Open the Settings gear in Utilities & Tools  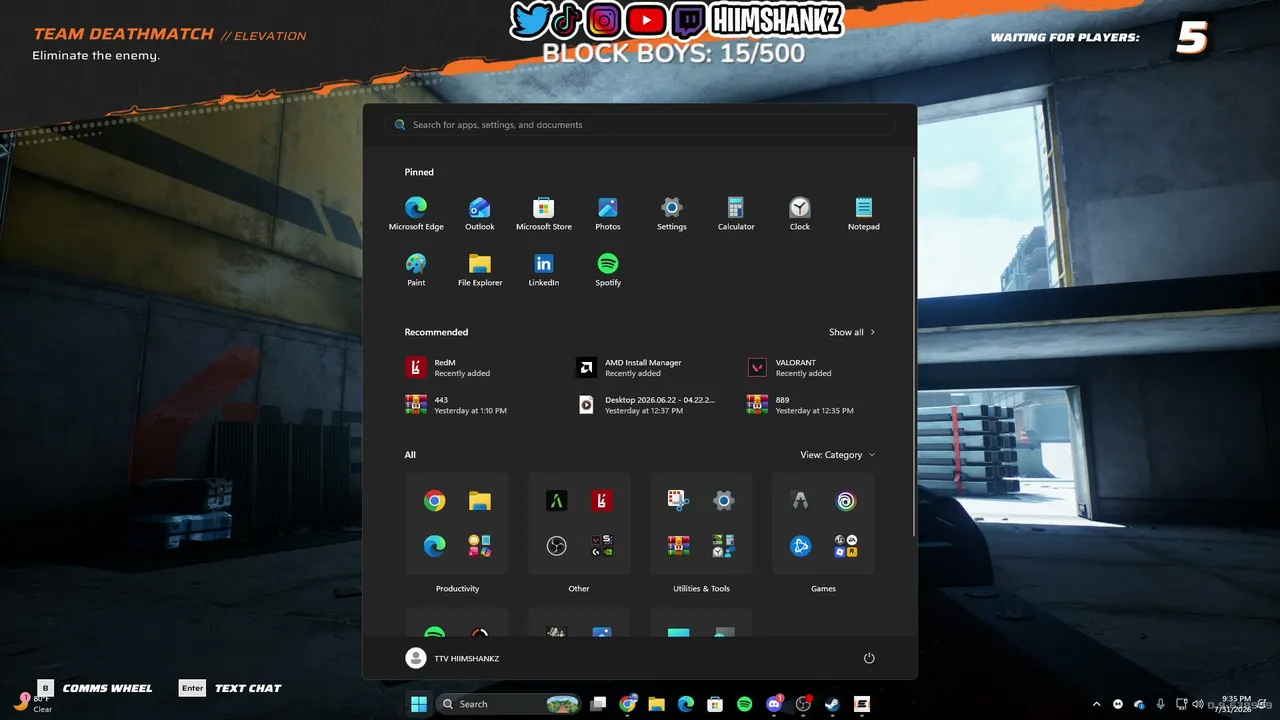724,501
